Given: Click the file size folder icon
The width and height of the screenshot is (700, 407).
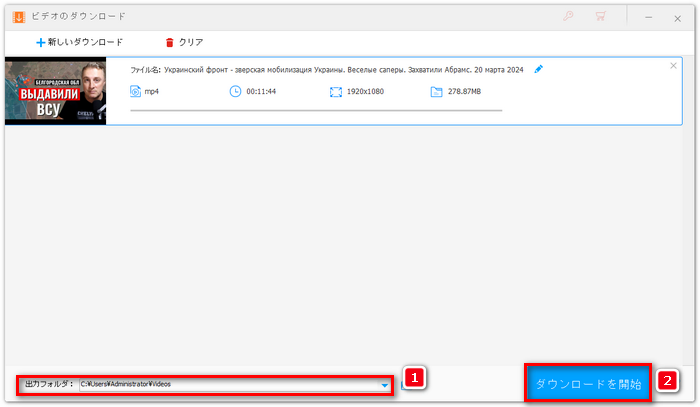Looking at the screenshot, I should (x=436, y=92).
